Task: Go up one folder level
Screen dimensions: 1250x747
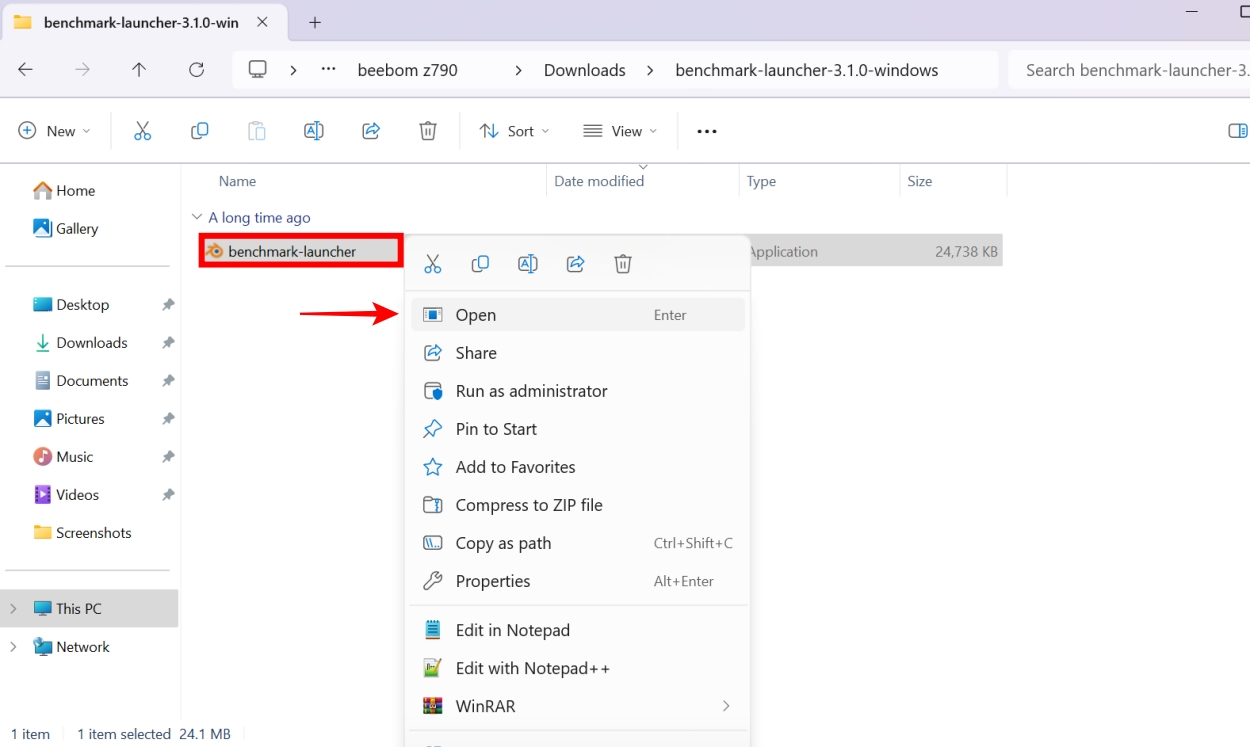Action: [139, 70]
